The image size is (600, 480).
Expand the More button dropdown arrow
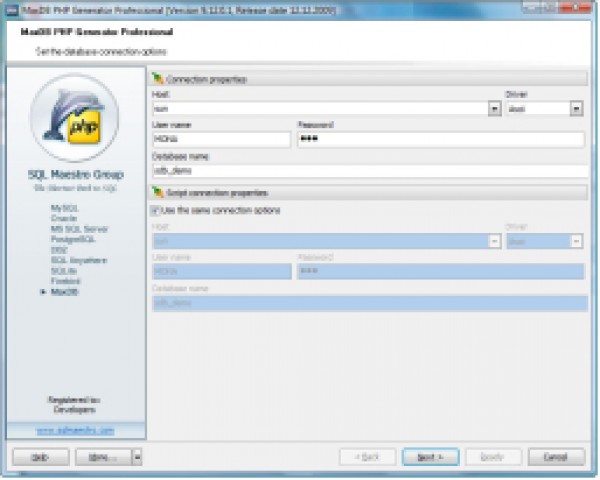[x=137, y=457]
